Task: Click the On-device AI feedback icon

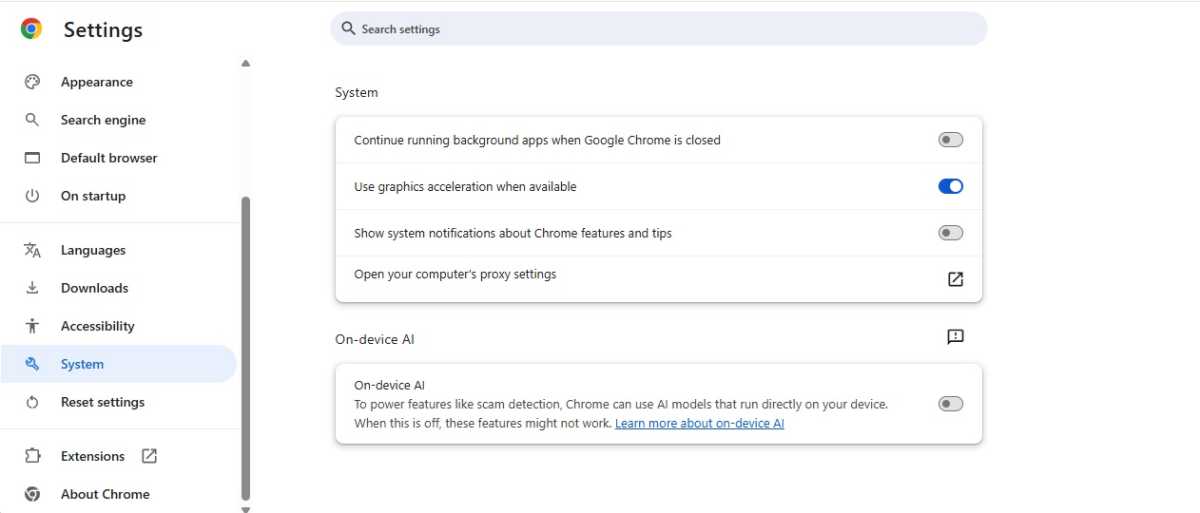Action: click(955, 337)
